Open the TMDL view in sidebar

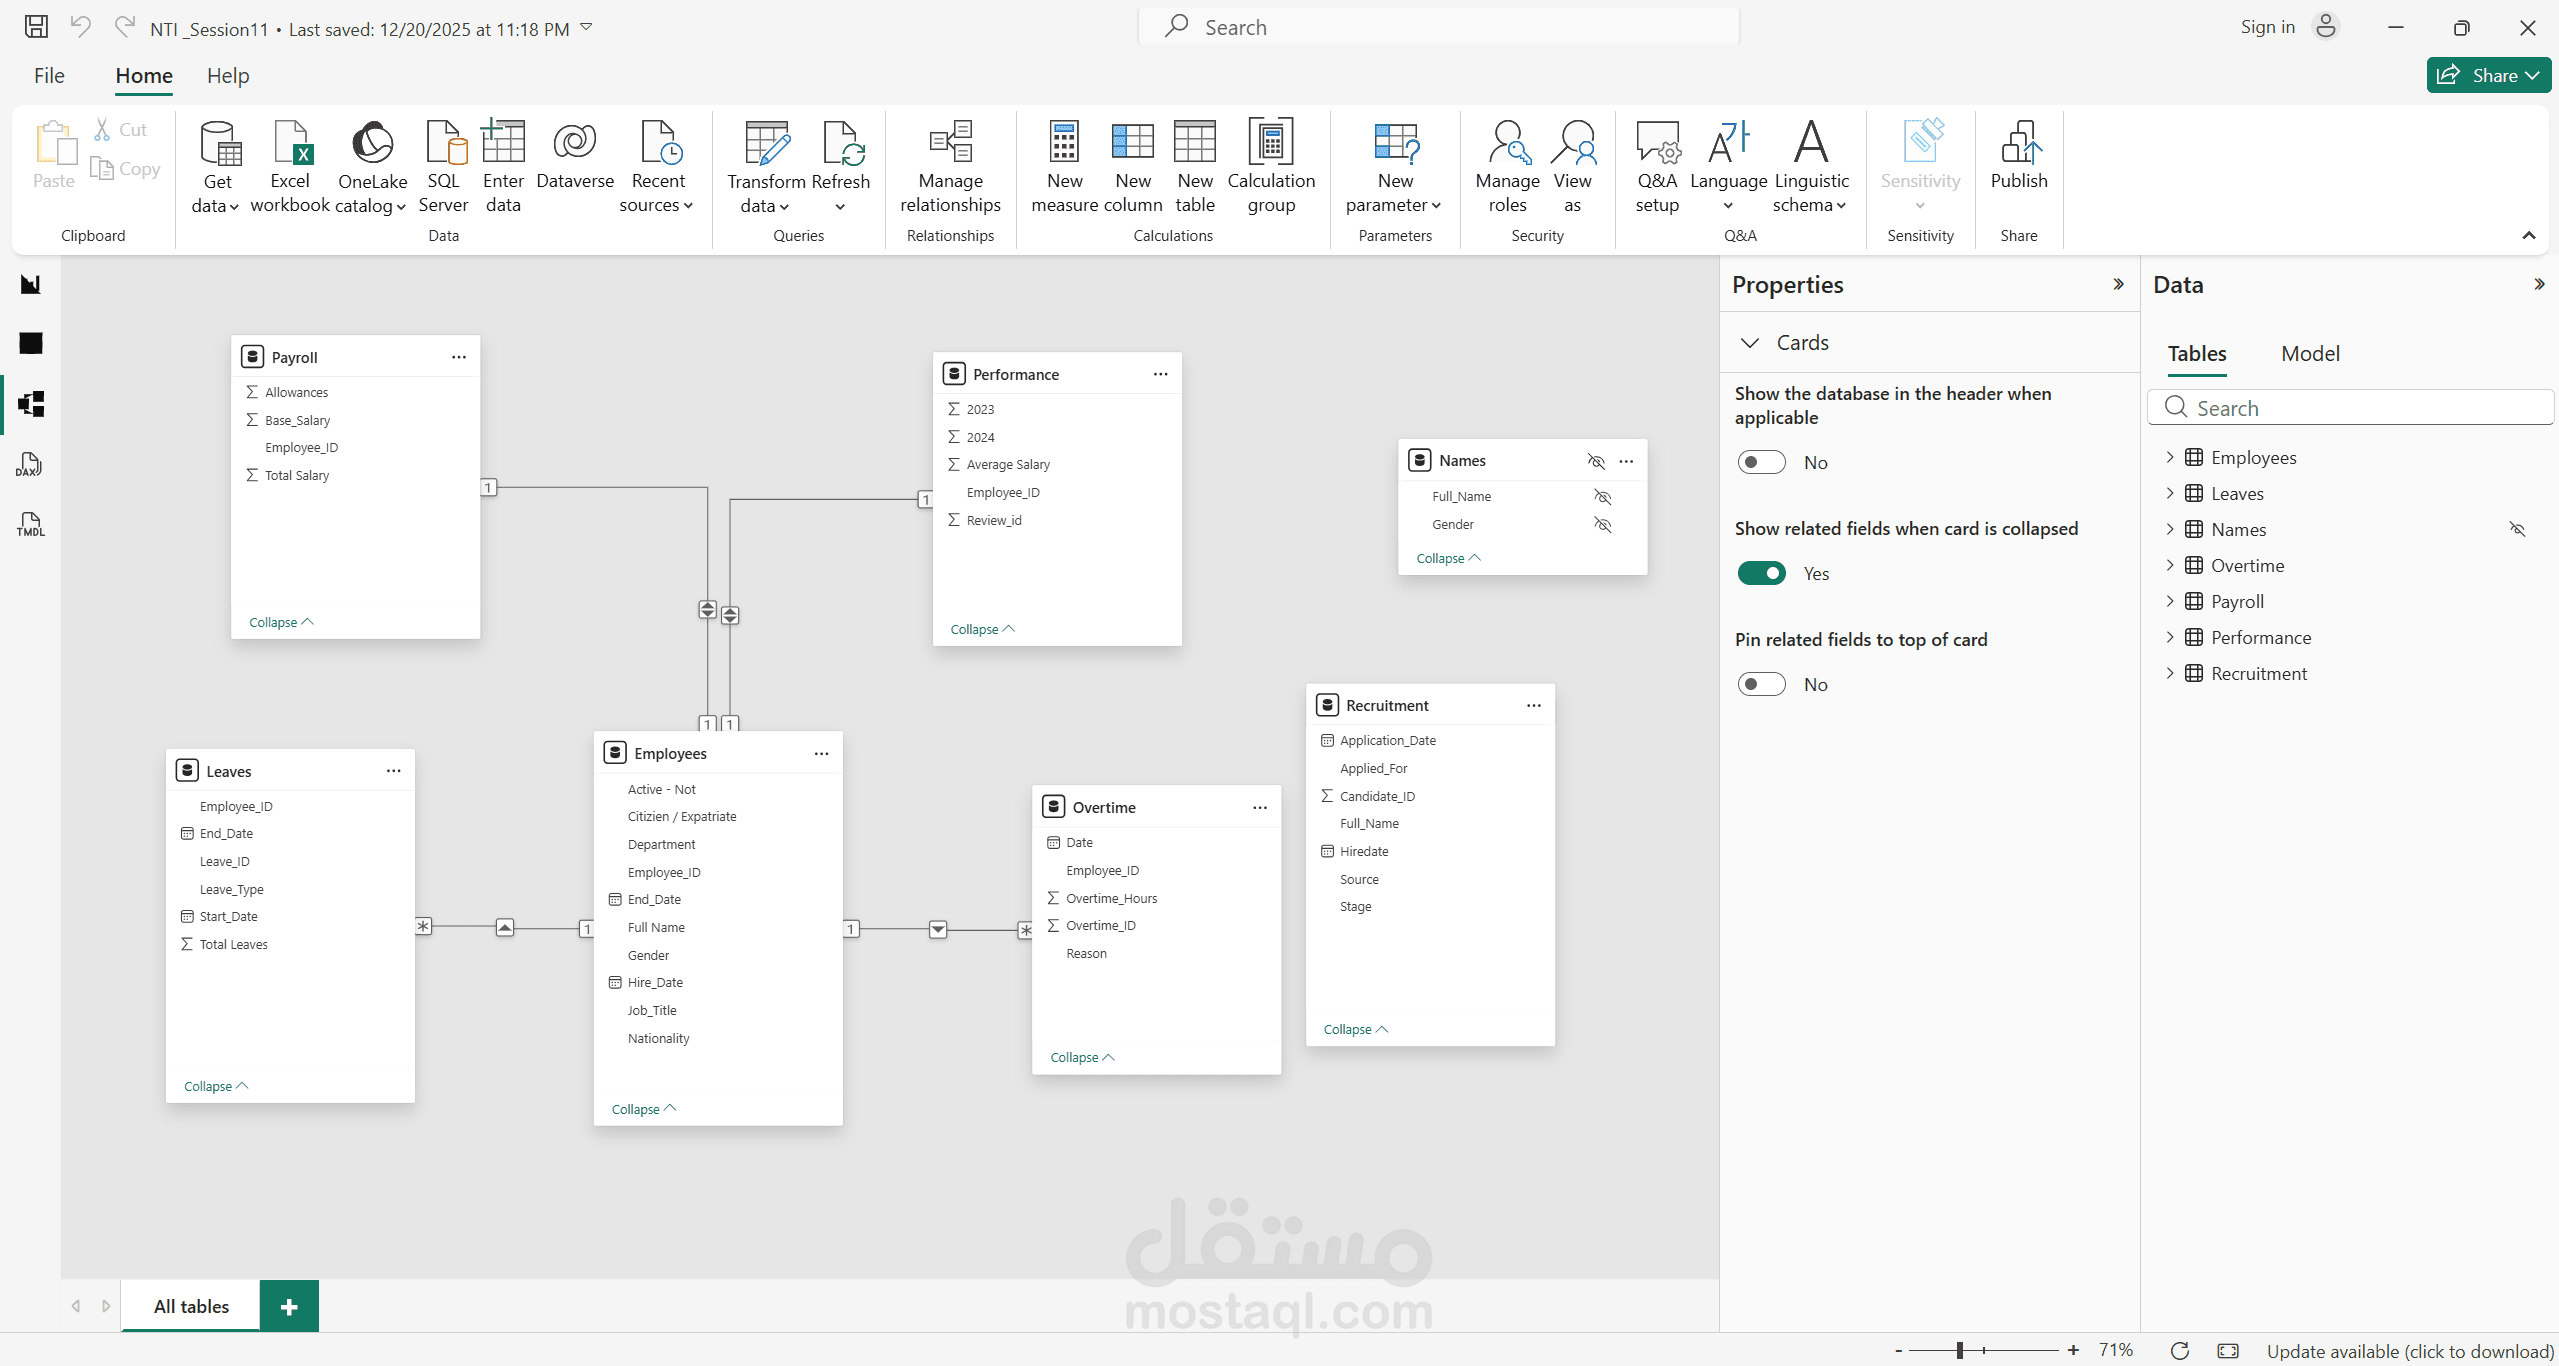point(30,524)
